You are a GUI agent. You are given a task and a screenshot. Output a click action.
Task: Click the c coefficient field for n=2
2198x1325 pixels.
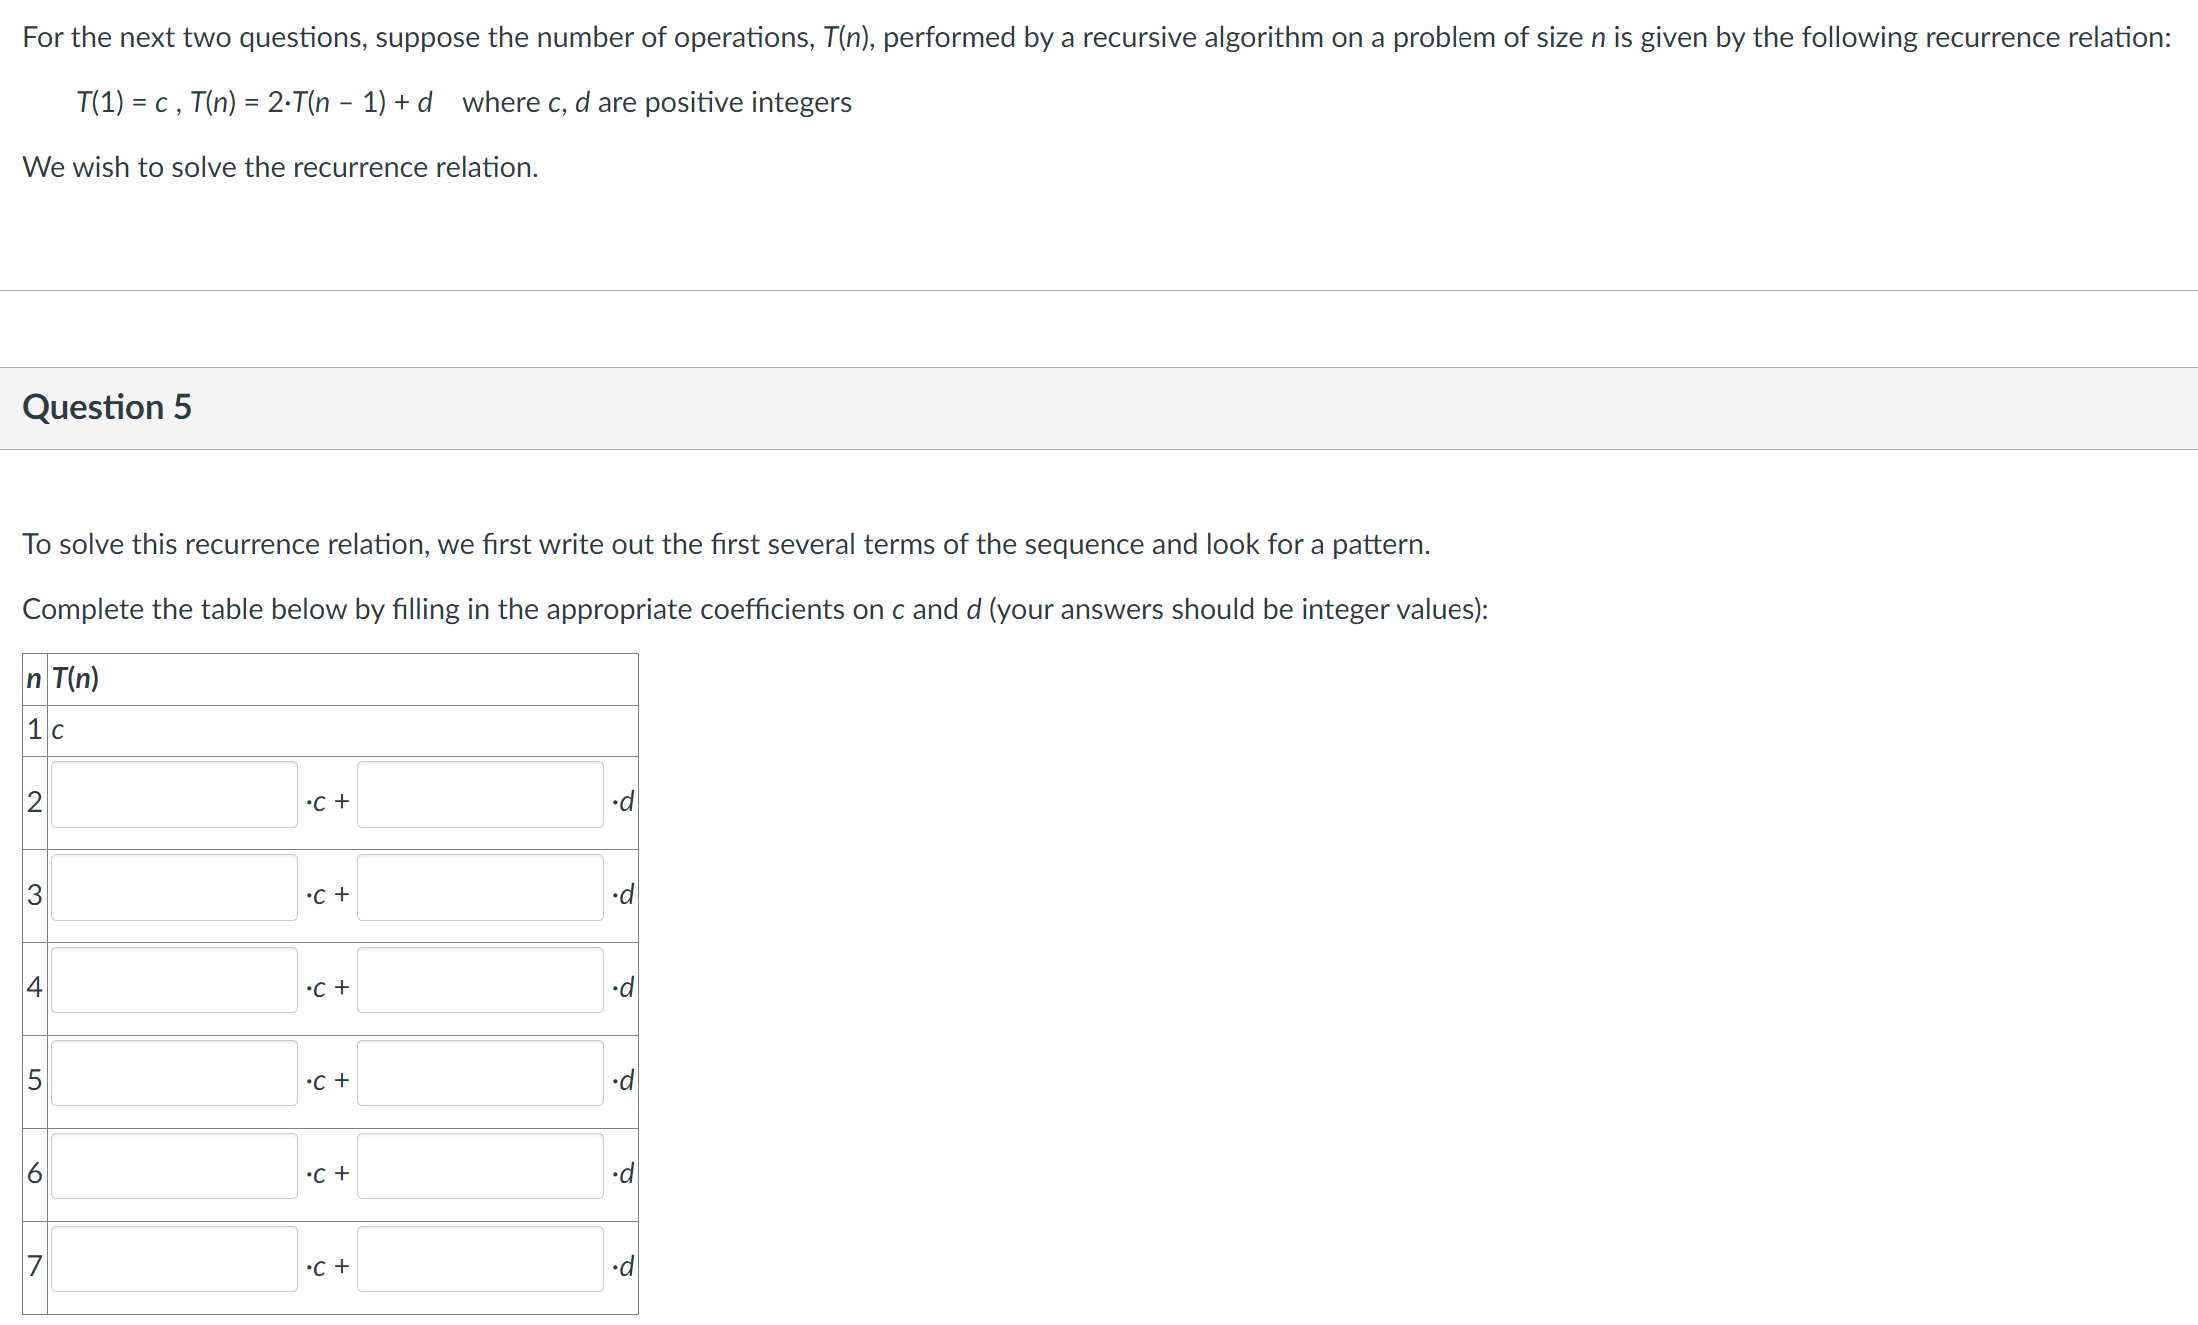(x=174, y=795)
